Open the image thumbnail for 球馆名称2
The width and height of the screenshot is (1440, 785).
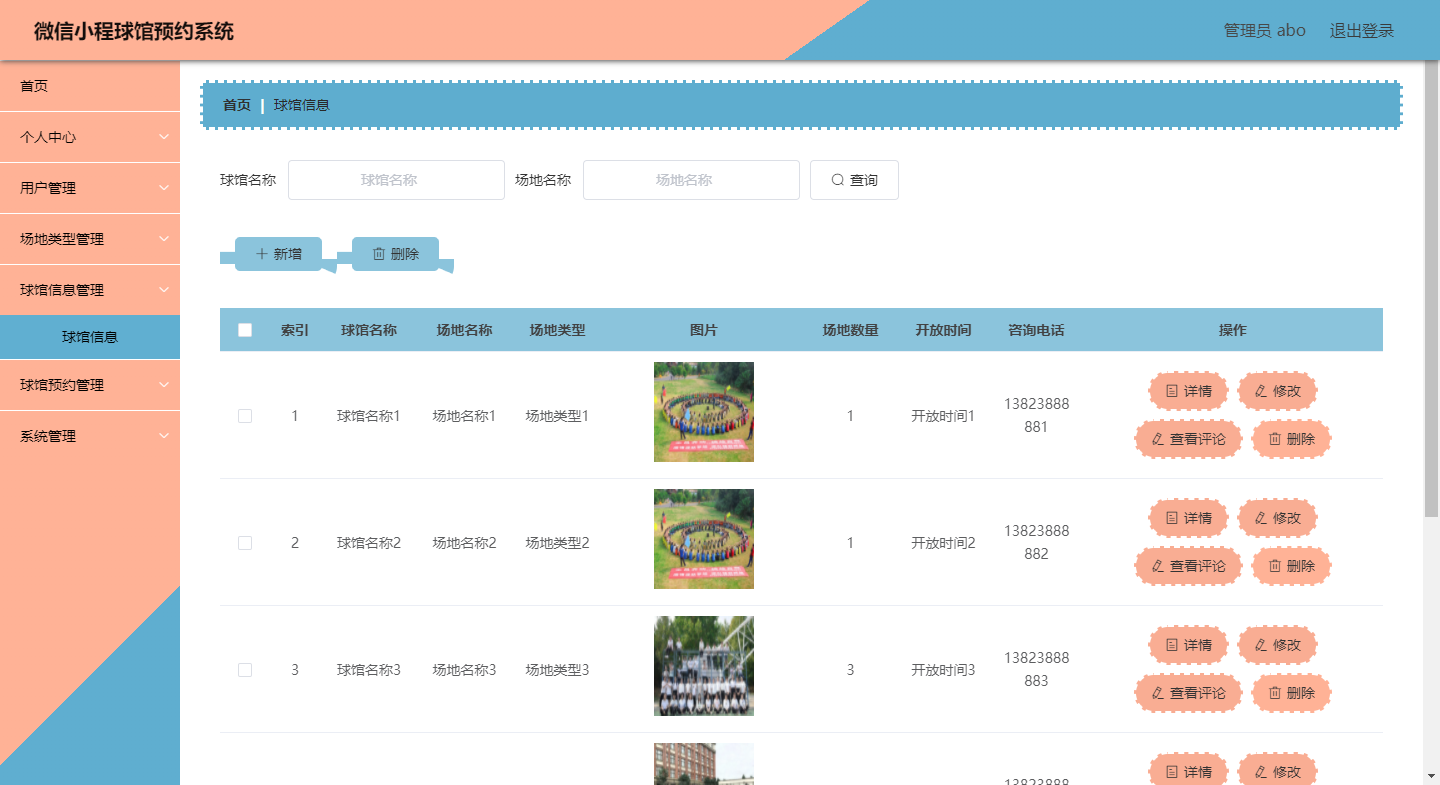coord(704,539)
